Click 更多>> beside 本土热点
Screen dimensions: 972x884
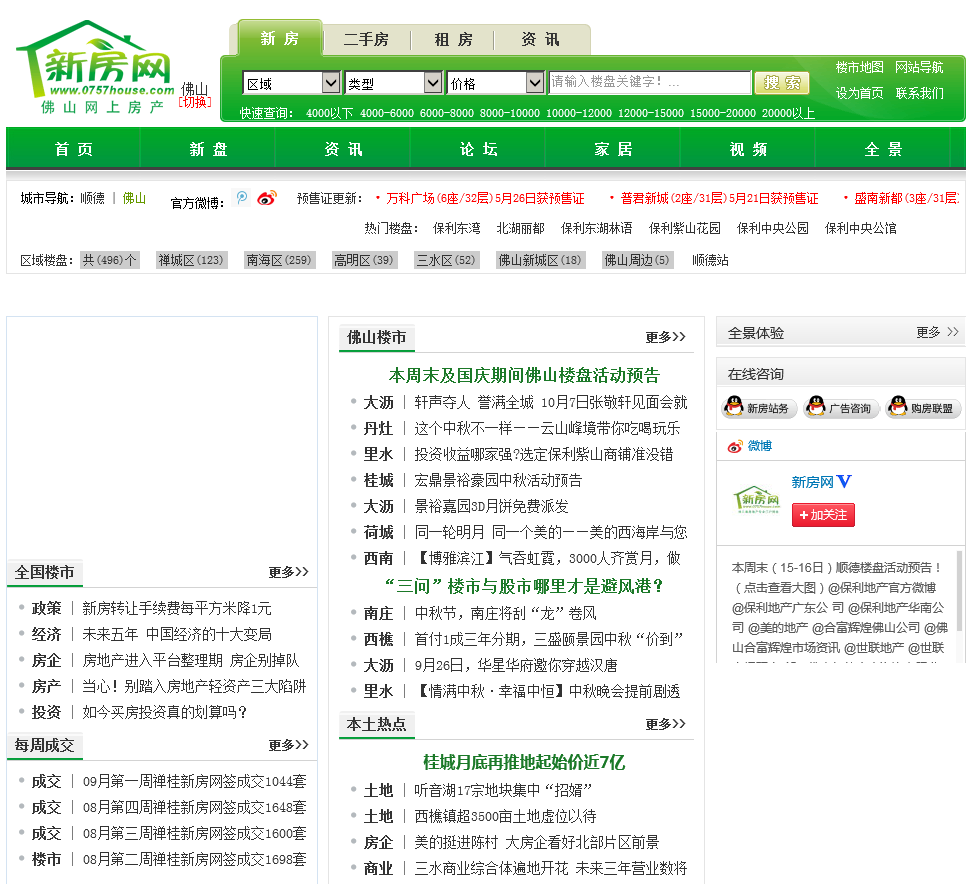tap(665, 723)
